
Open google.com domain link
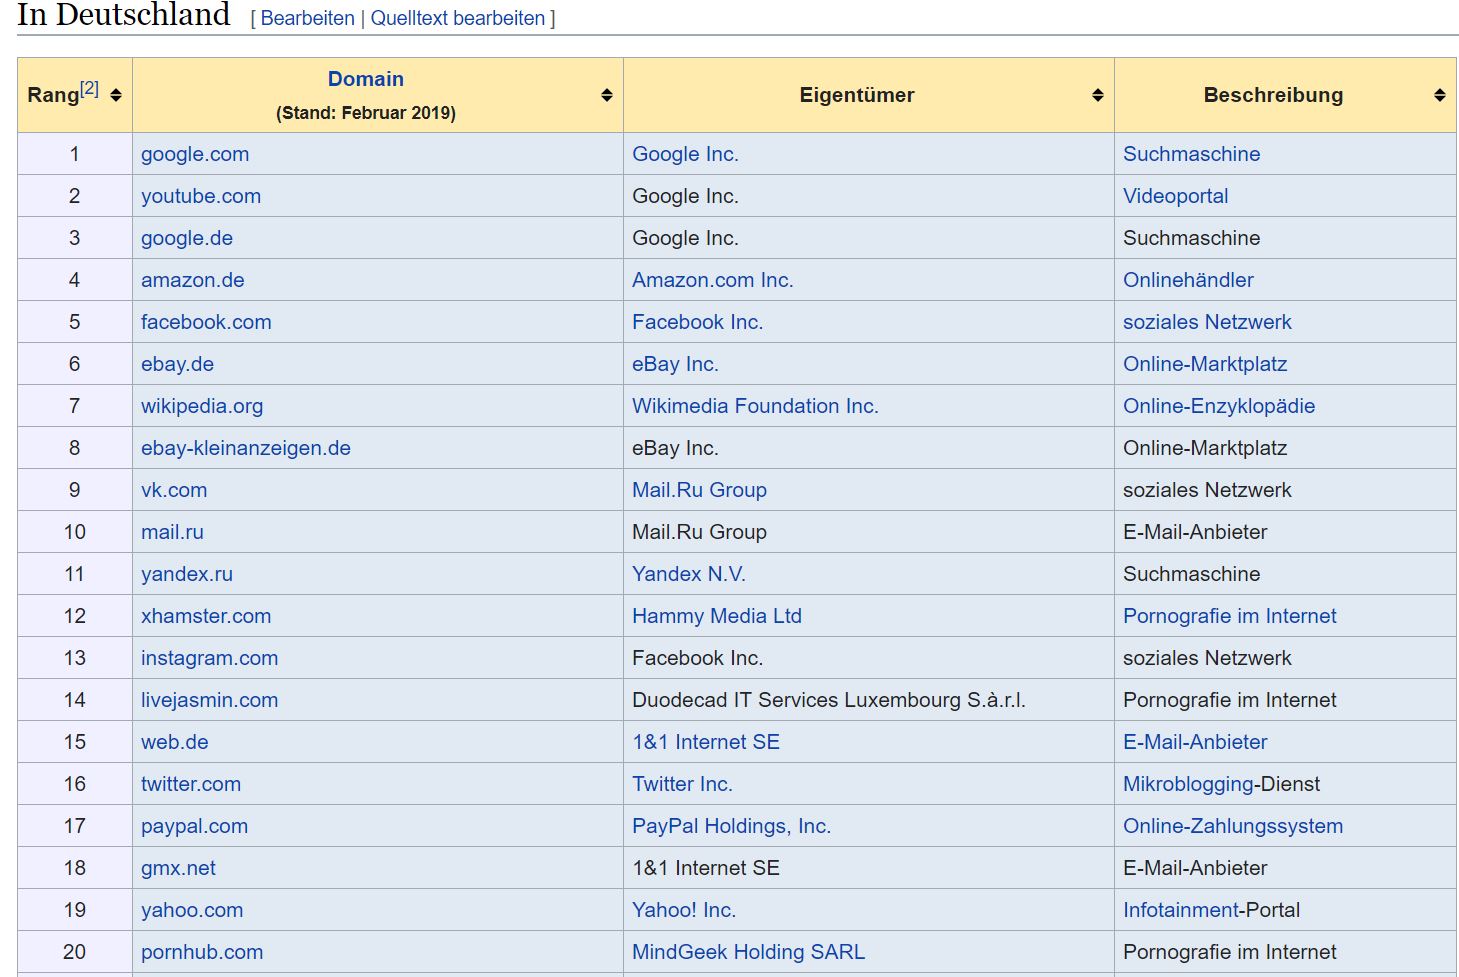coord(195,154)
